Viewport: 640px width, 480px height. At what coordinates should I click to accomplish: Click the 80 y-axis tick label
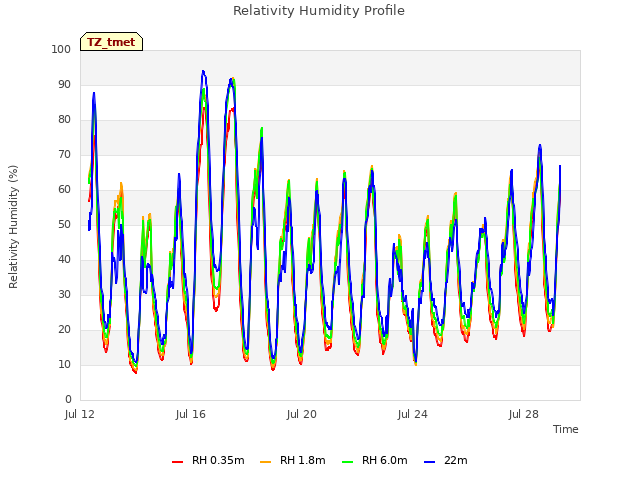[64, 120]
